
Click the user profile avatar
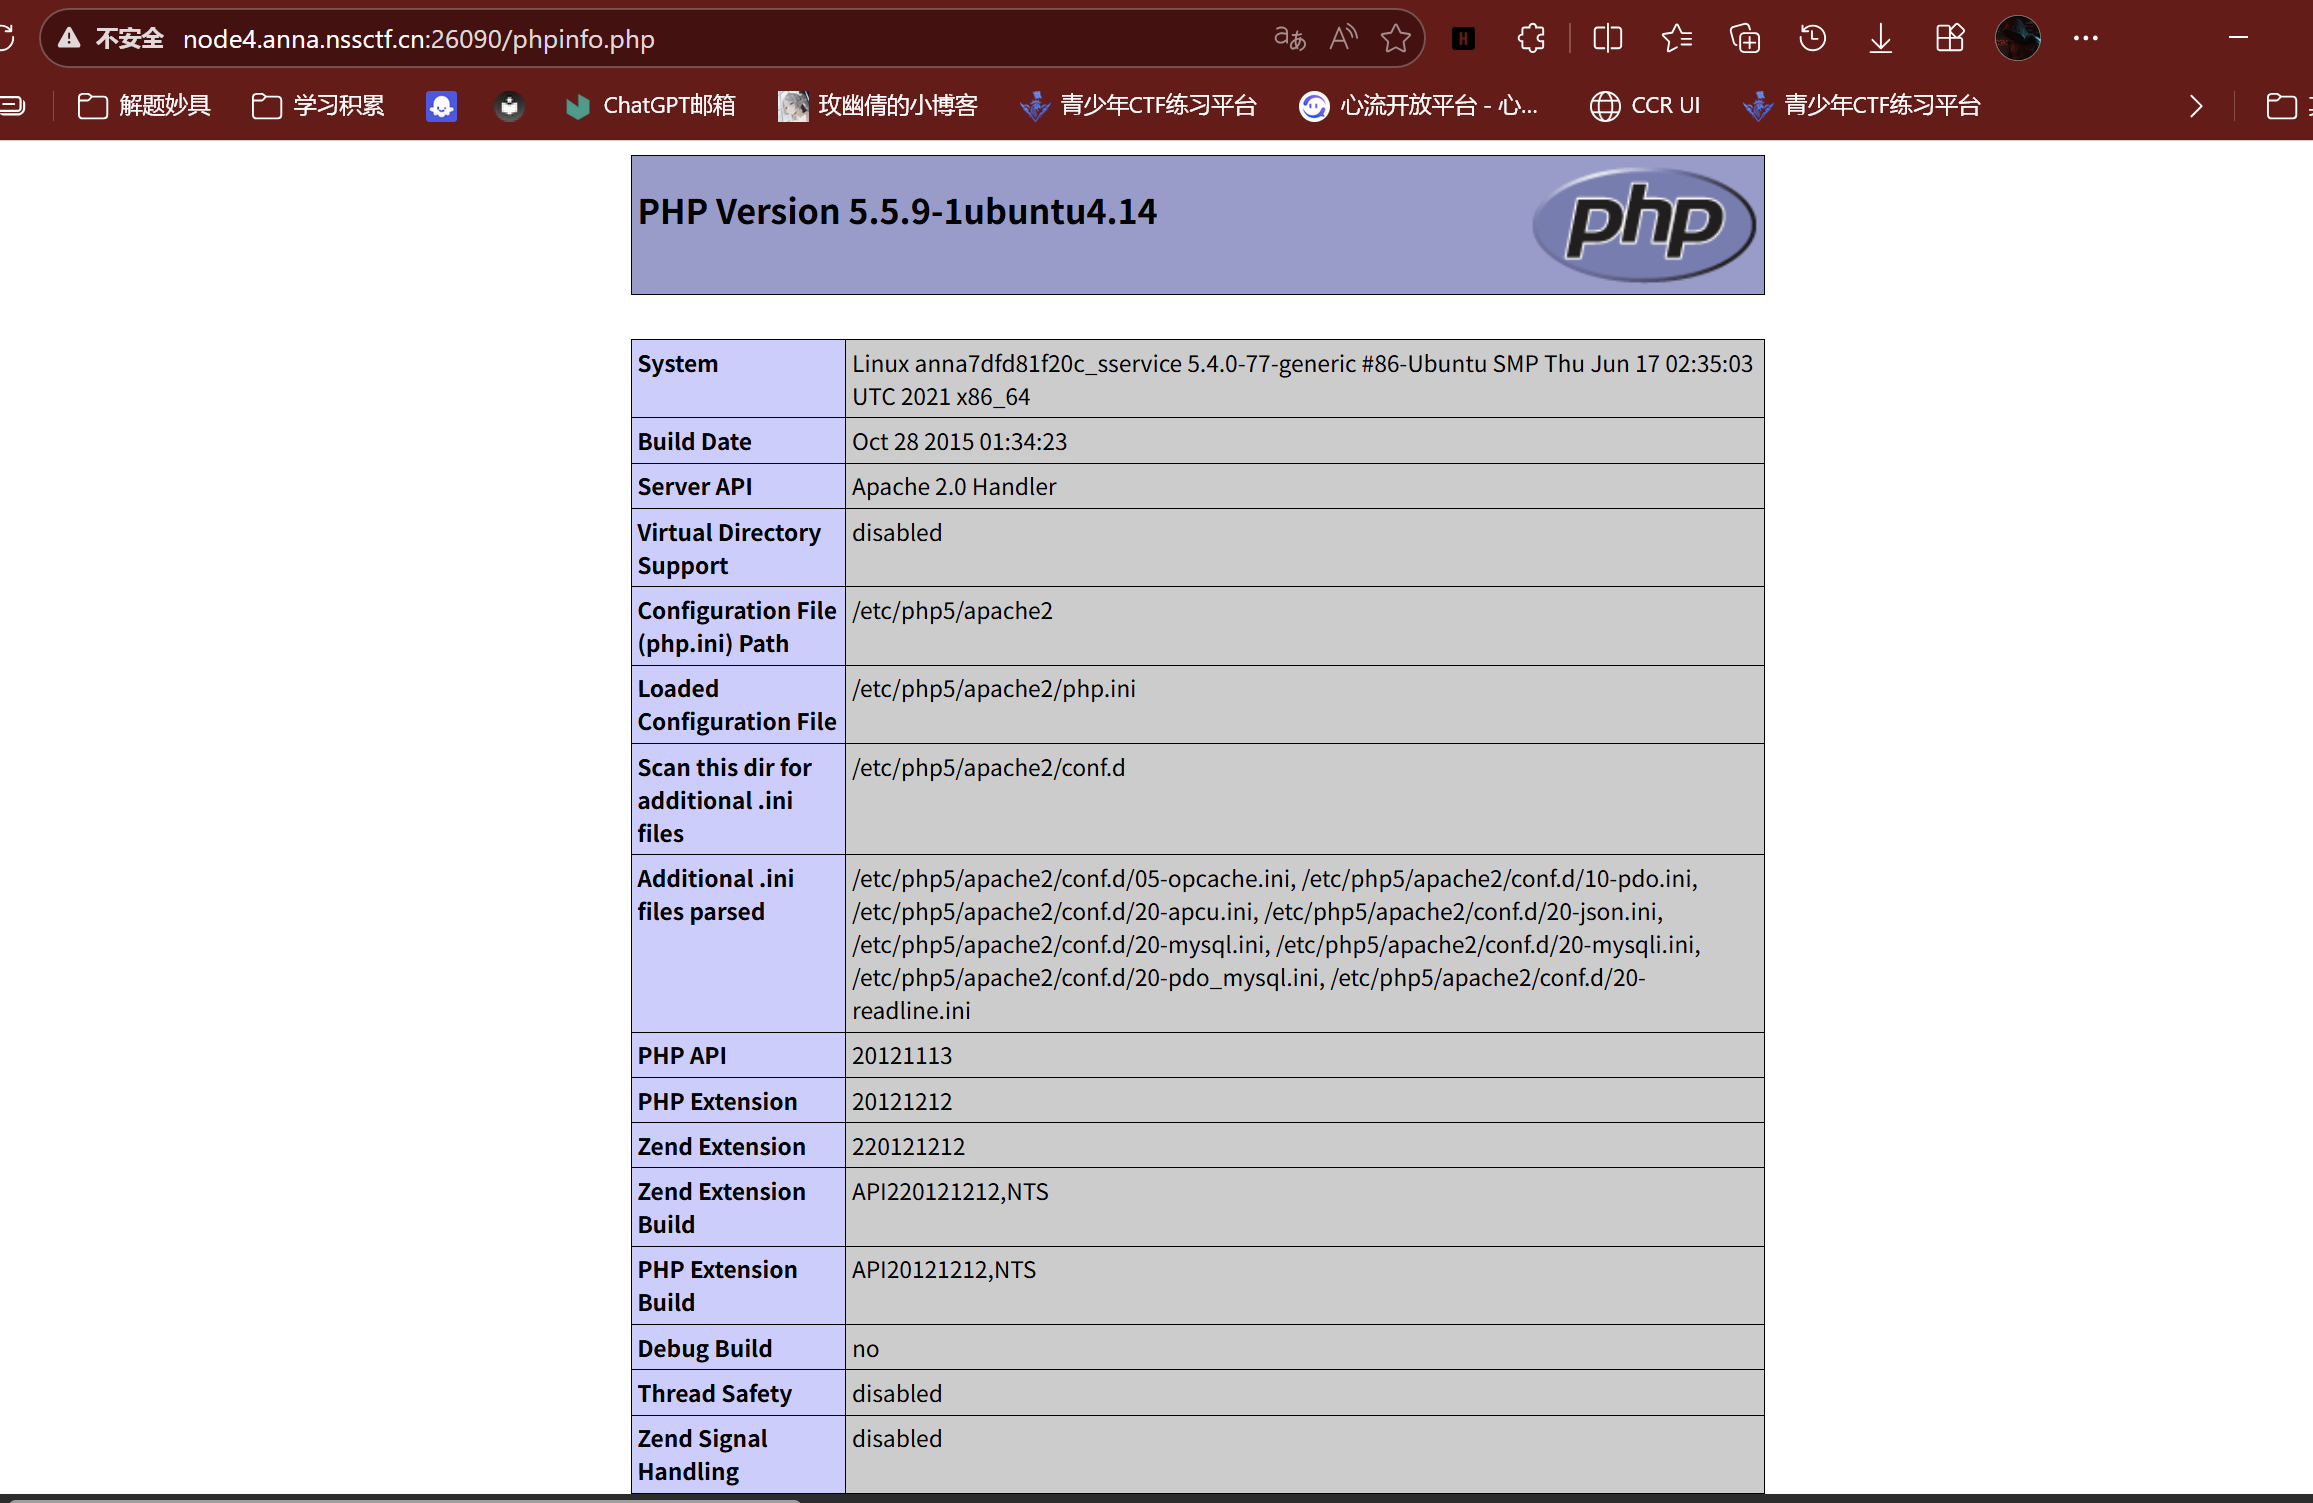tap(2017, 39)
